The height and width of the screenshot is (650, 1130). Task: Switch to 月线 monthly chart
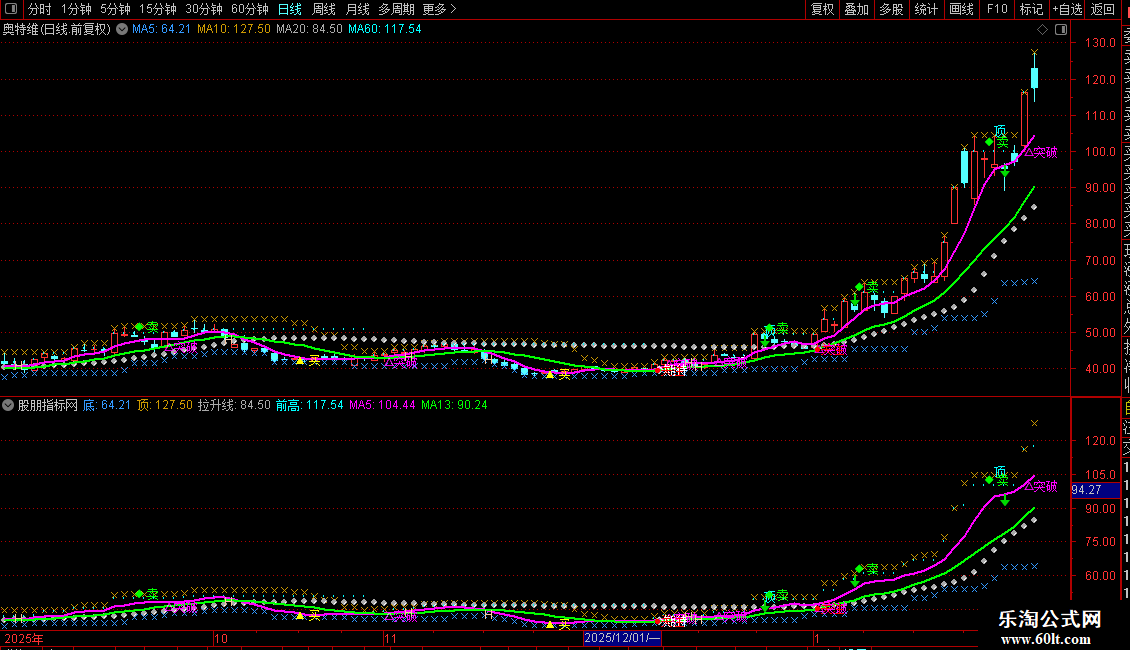pyautogui.click(x=357, y=9)
